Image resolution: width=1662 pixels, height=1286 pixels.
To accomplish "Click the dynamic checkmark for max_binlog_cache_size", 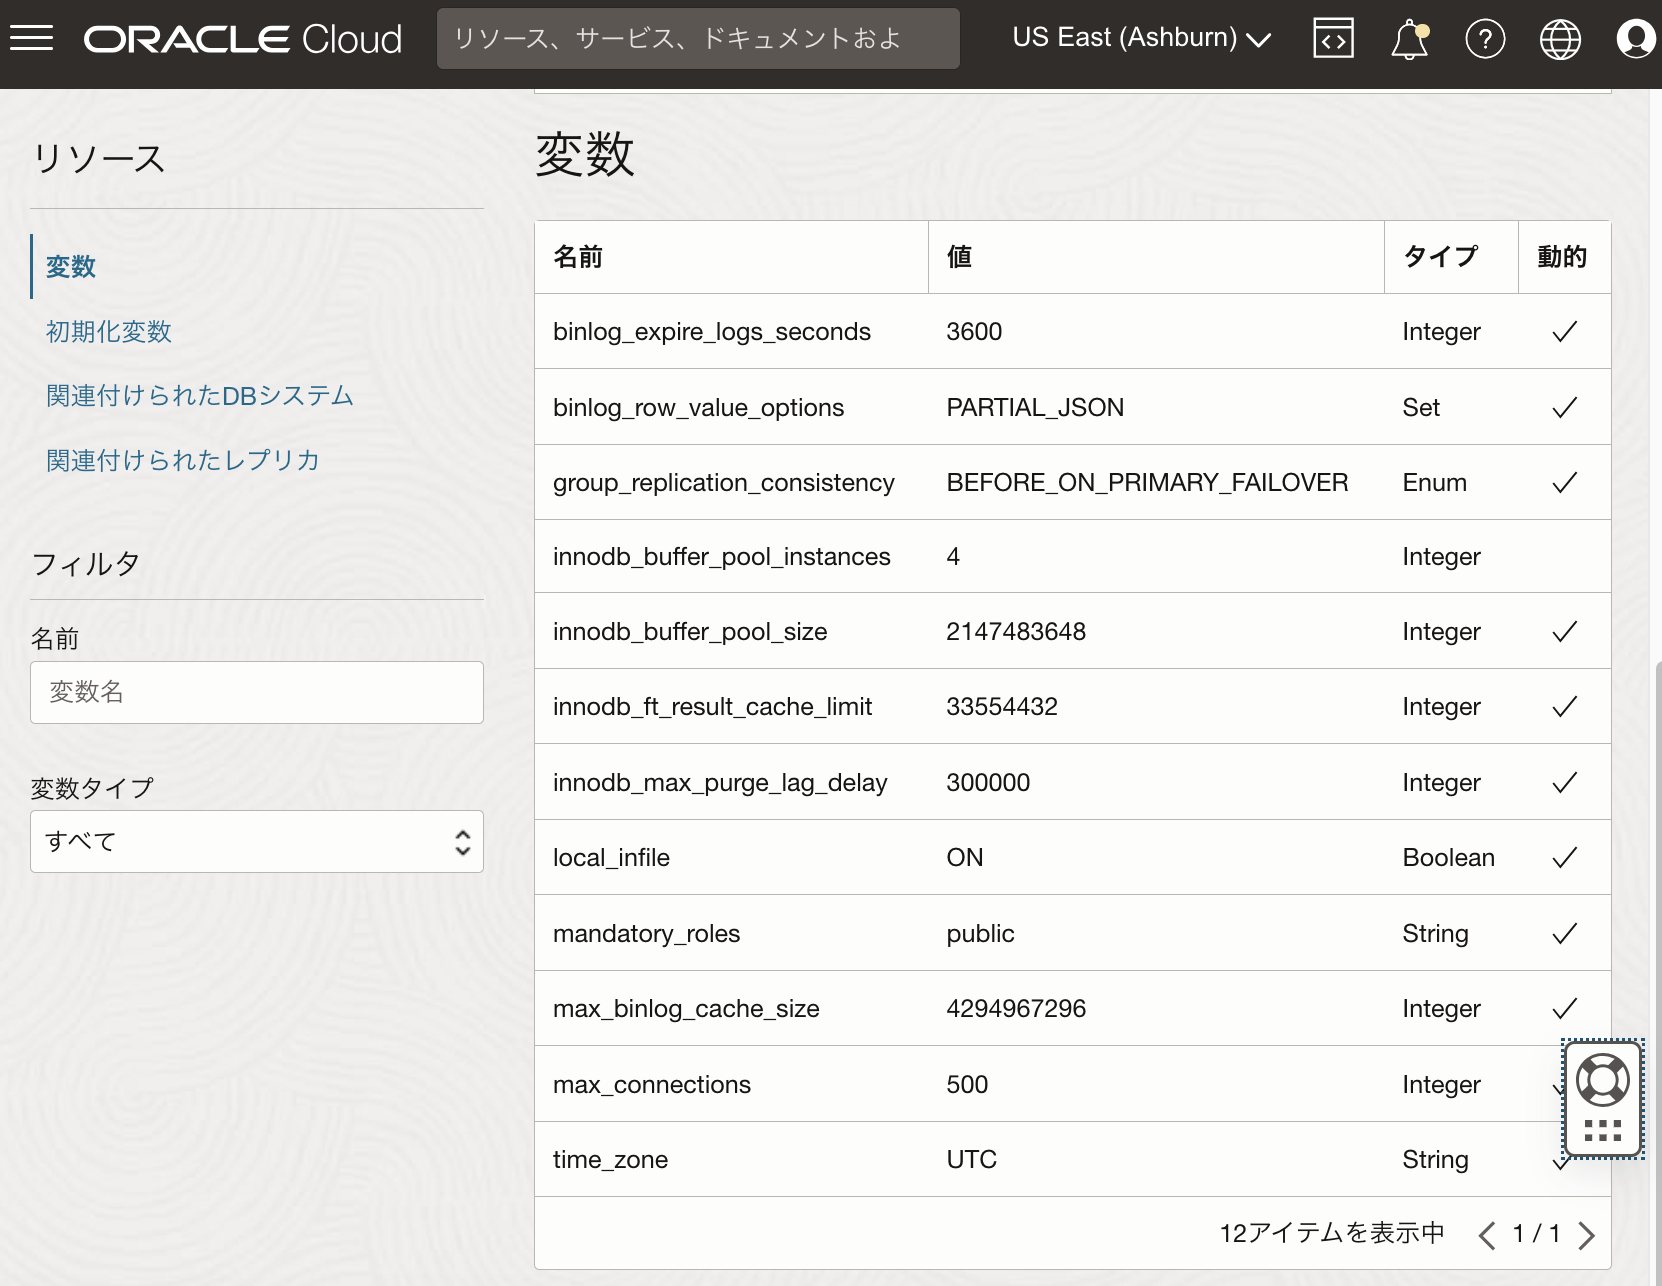I will [1565, 1009].
